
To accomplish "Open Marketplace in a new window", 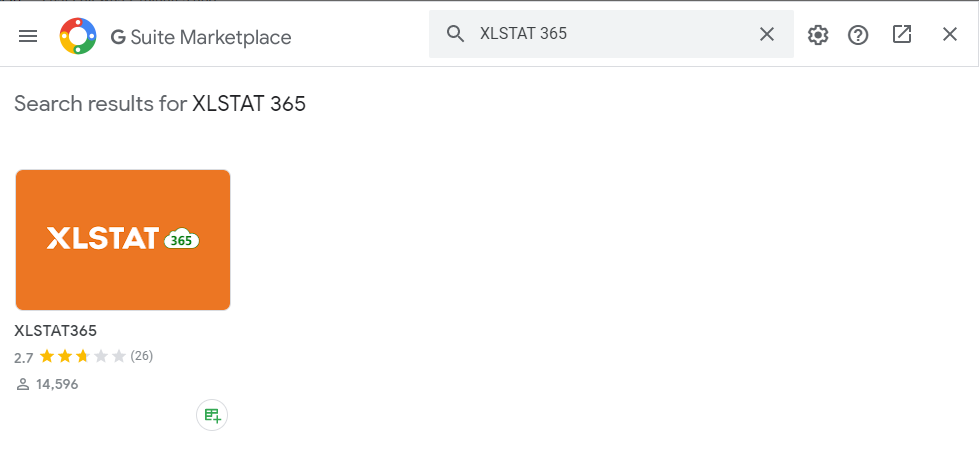I will click(902, 35).
